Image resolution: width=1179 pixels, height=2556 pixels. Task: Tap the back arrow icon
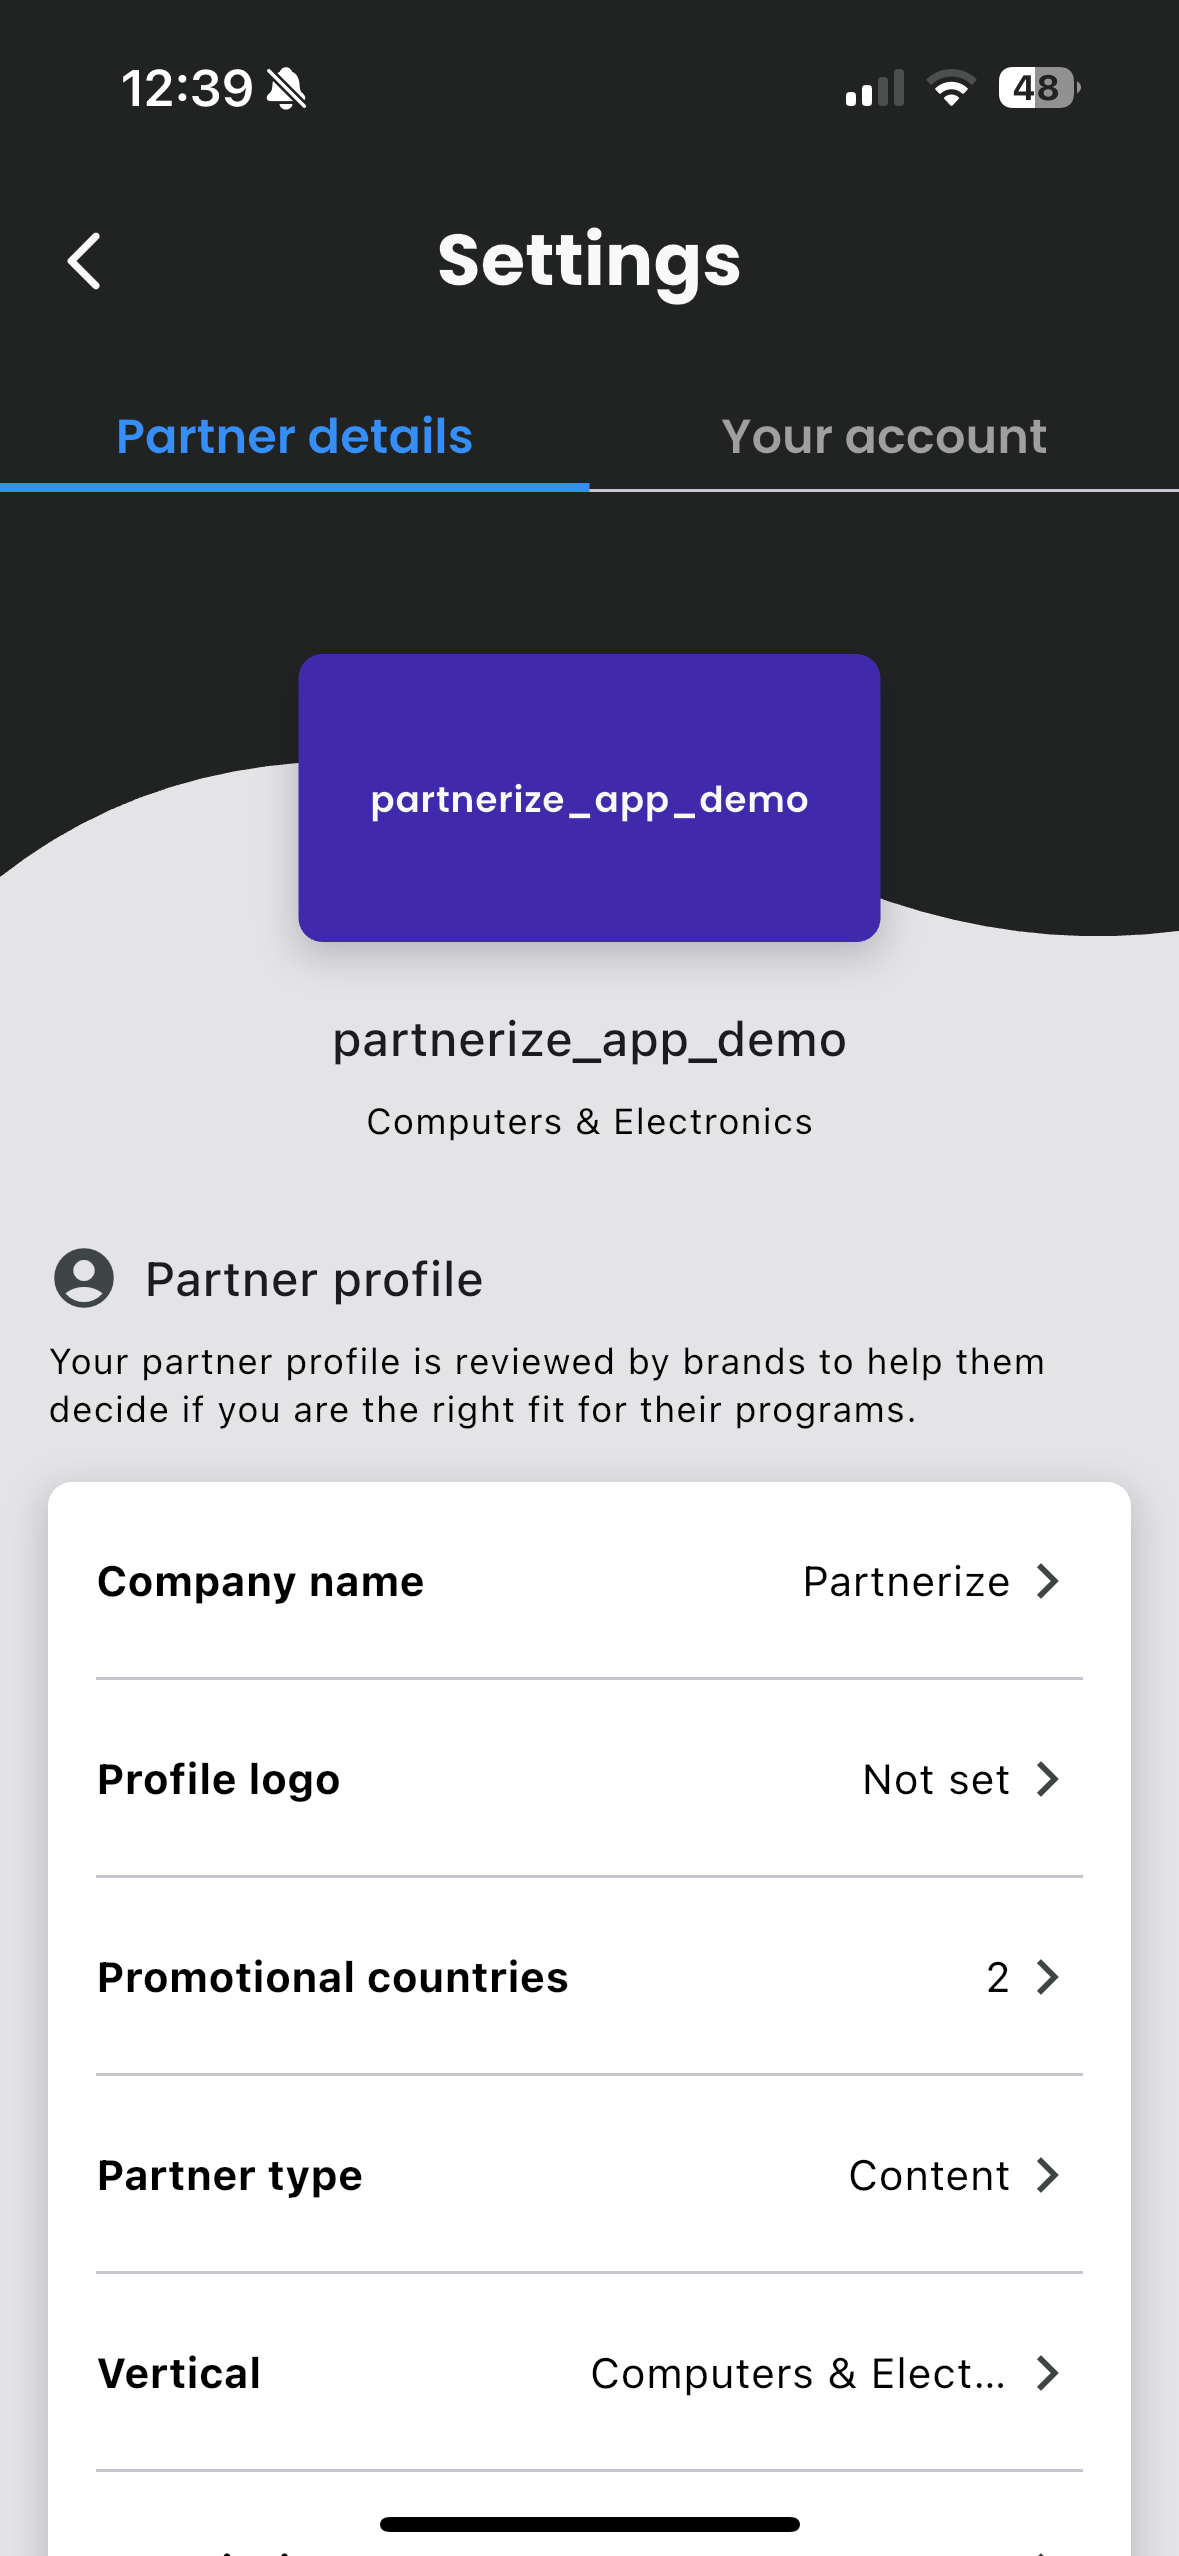click(x=84, y=261)
